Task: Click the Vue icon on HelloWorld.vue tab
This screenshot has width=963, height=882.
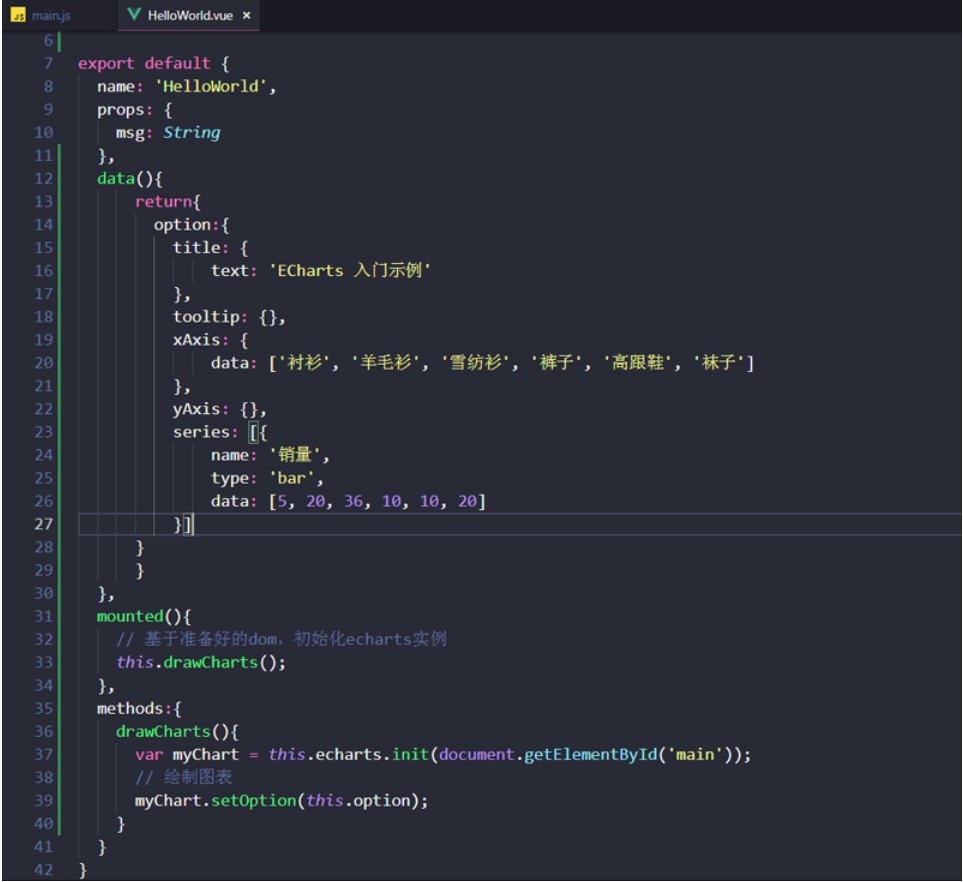Action: (x=134, y=15)
